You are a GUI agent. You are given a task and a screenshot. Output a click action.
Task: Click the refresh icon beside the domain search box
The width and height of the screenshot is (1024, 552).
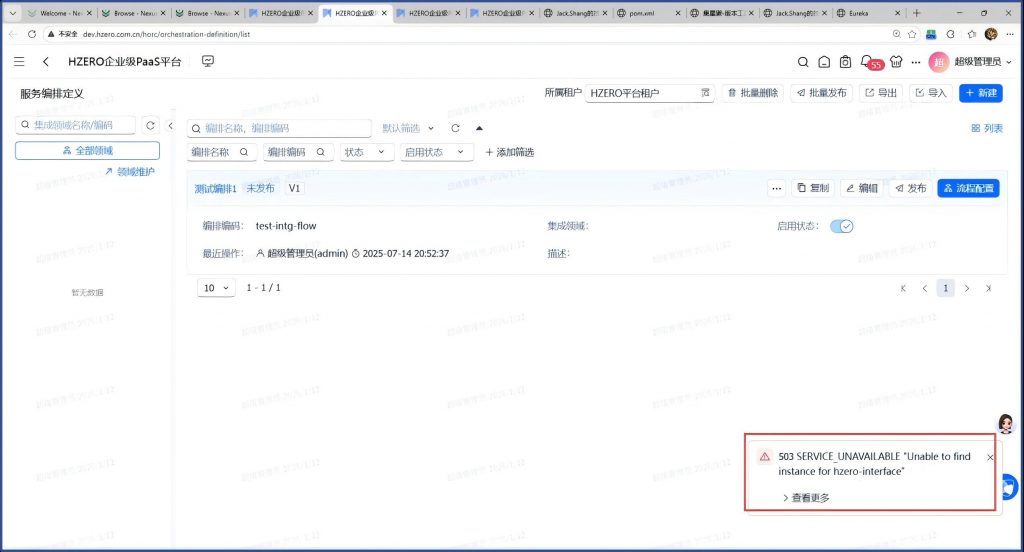151,126
